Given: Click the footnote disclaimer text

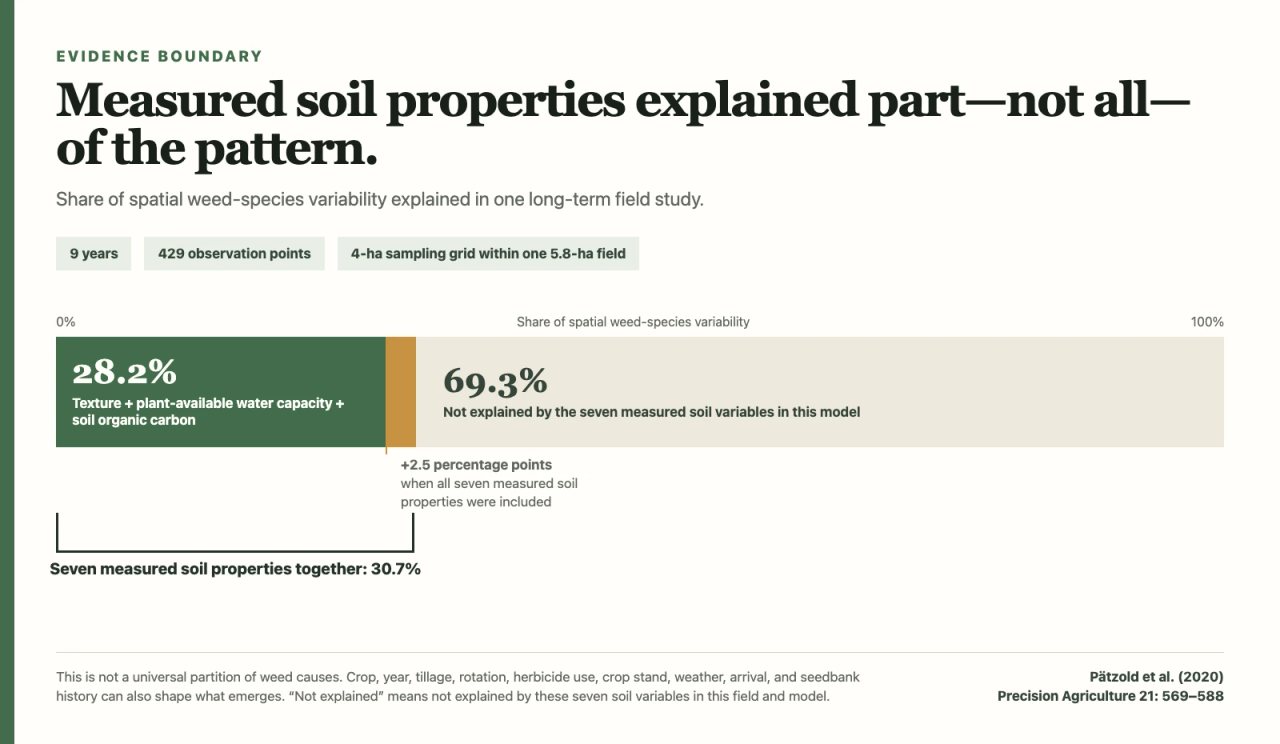Looking at the screenshot, I should pyautogui.click(x=458, y=686).
